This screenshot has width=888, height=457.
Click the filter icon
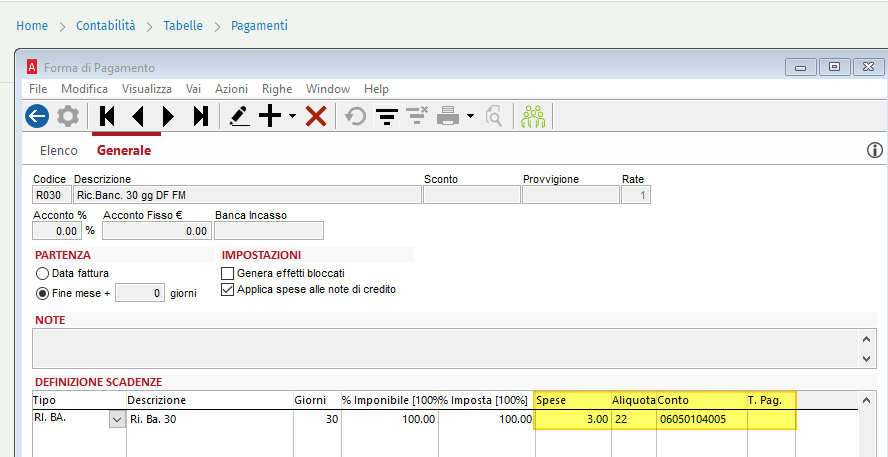pyautogui.click(x=387, y=117)
